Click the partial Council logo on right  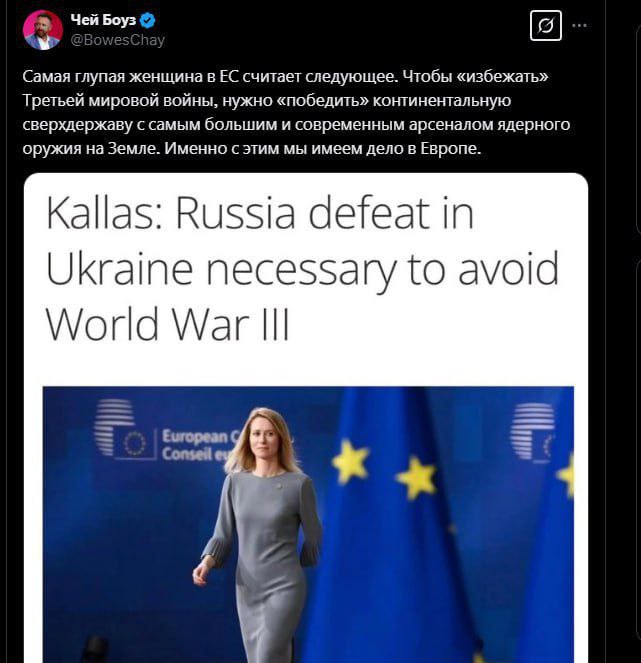(533, 431)
